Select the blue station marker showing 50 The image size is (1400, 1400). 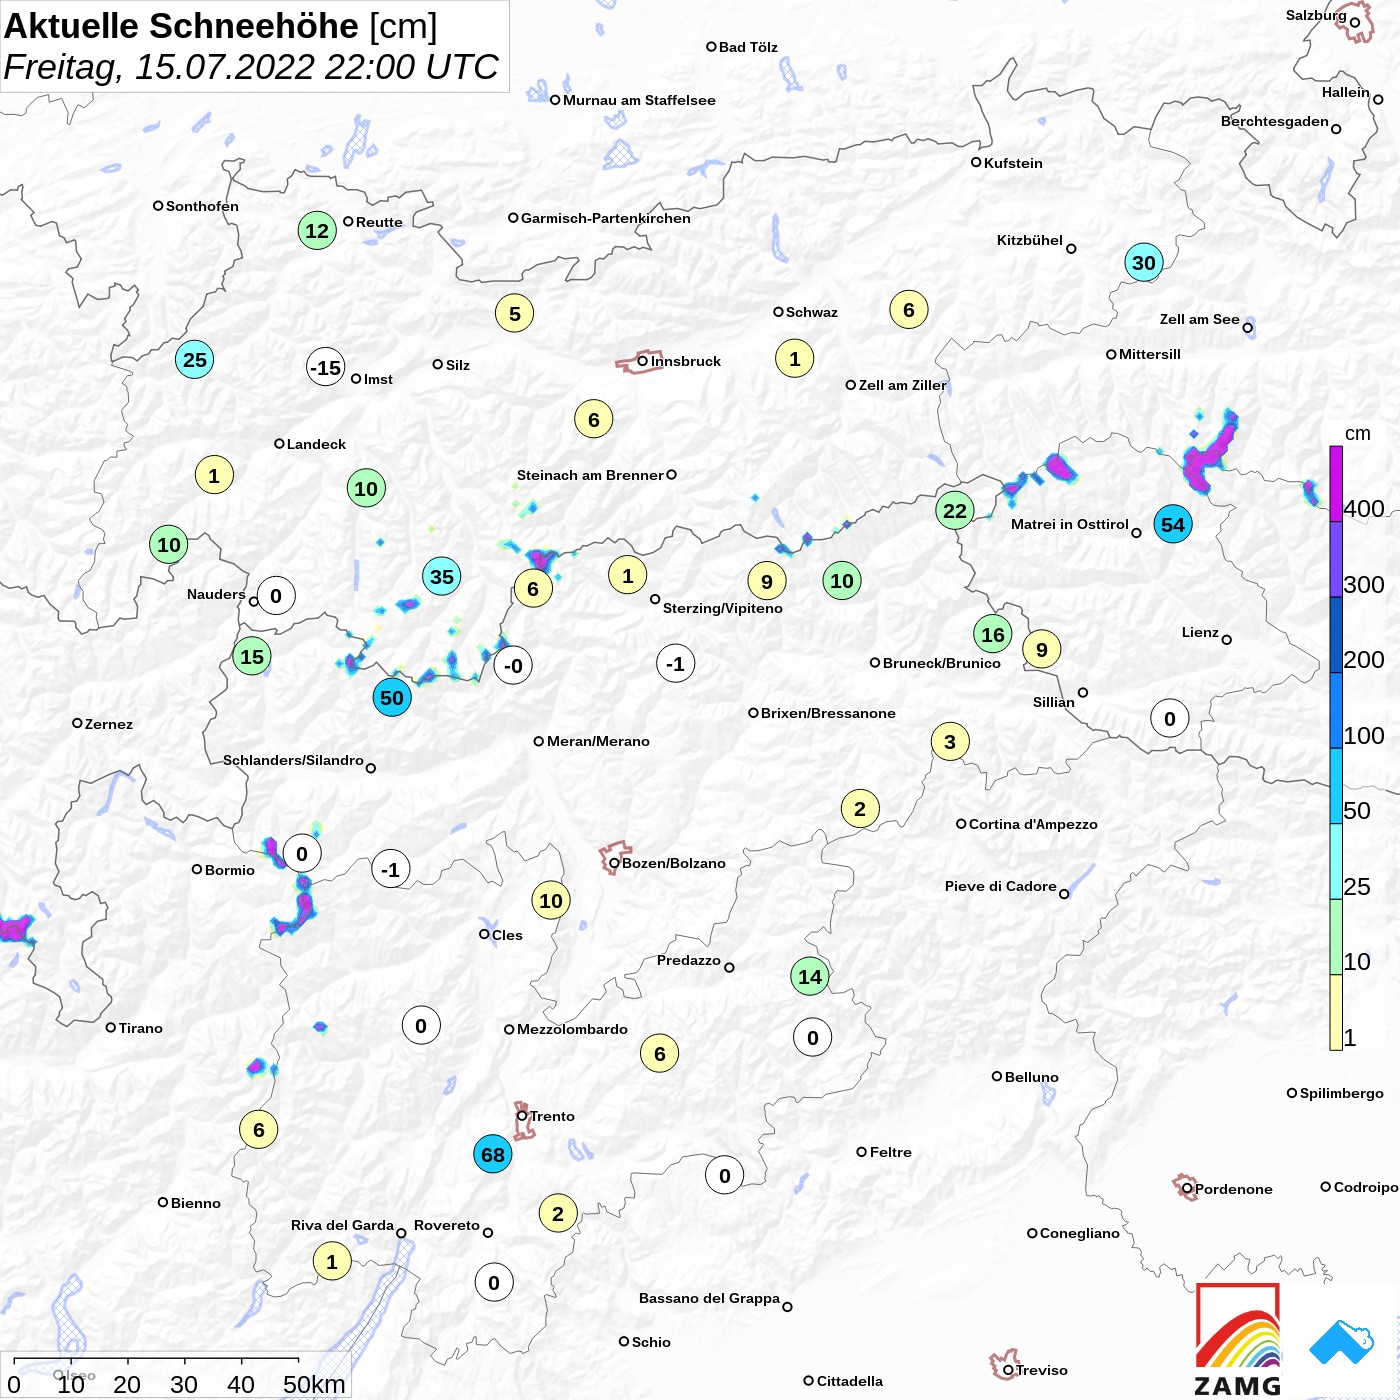(x=392, y=698)
